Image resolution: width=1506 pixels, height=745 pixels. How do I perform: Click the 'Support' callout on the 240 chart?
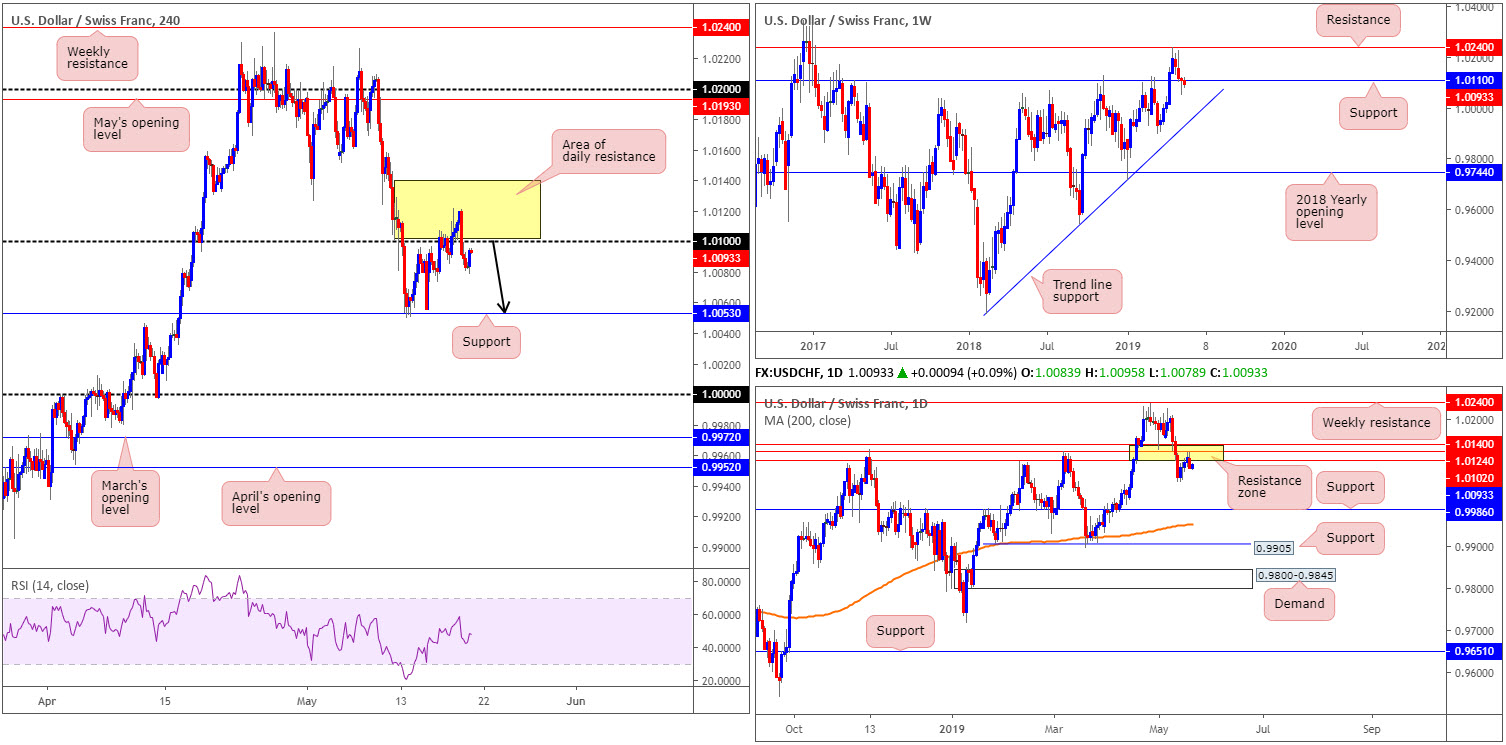point(486,342)
